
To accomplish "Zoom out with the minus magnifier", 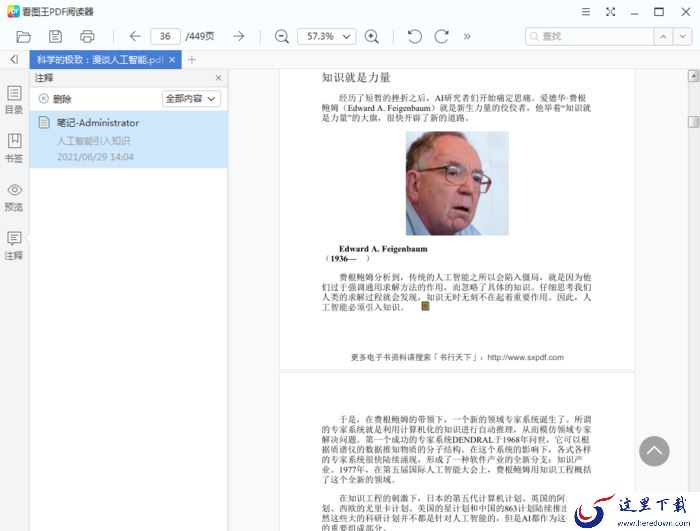I will (x=282, y=37).
